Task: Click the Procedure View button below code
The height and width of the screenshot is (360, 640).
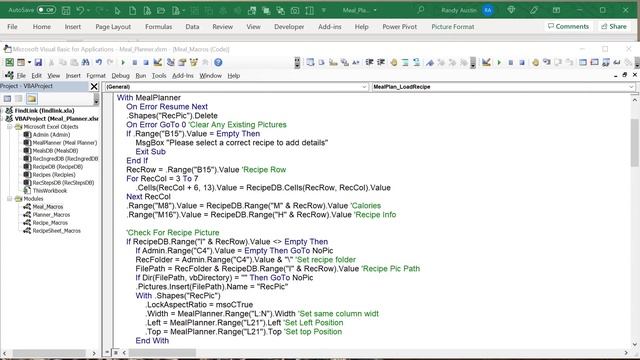Action: 108,352
